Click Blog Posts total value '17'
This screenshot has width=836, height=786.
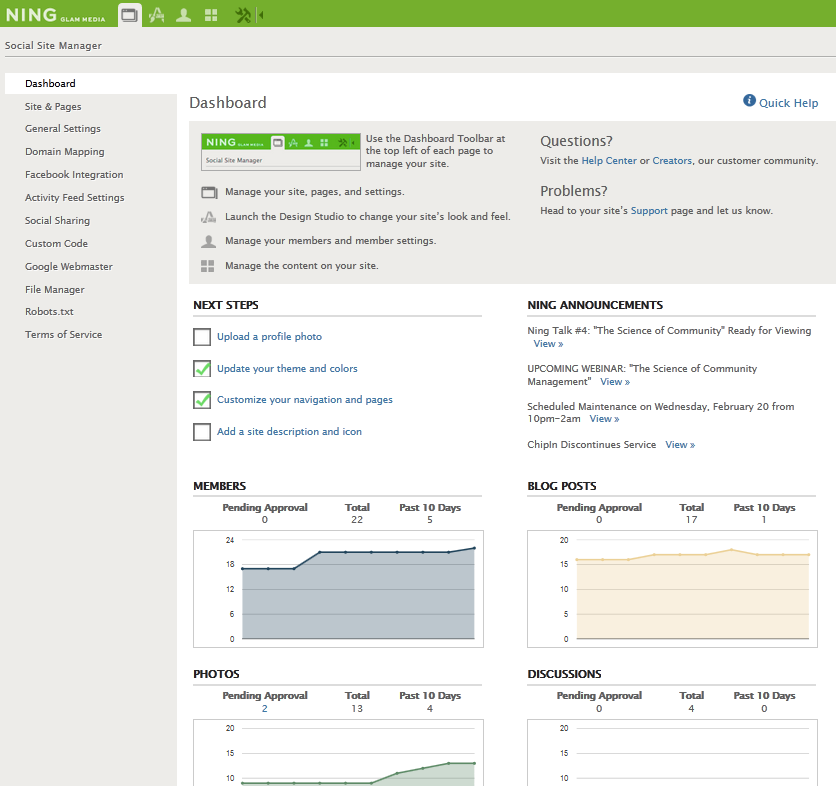click(x=691, y=520)
